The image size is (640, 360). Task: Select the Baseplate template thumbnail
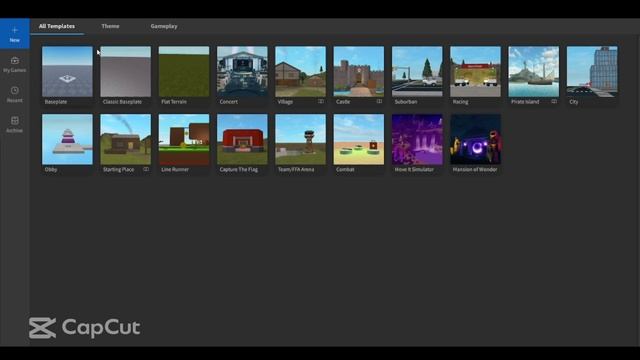(x=67, y=71)
